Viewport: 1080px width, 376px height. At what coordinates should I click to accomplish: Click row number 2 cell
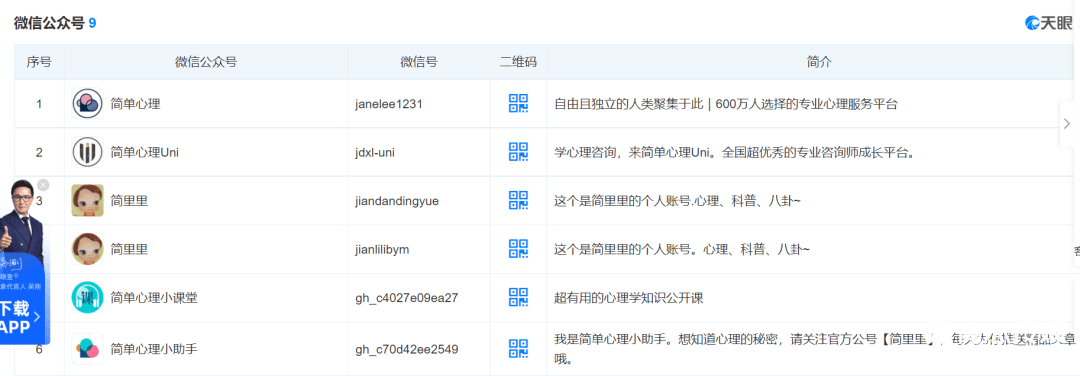[39, 152]
